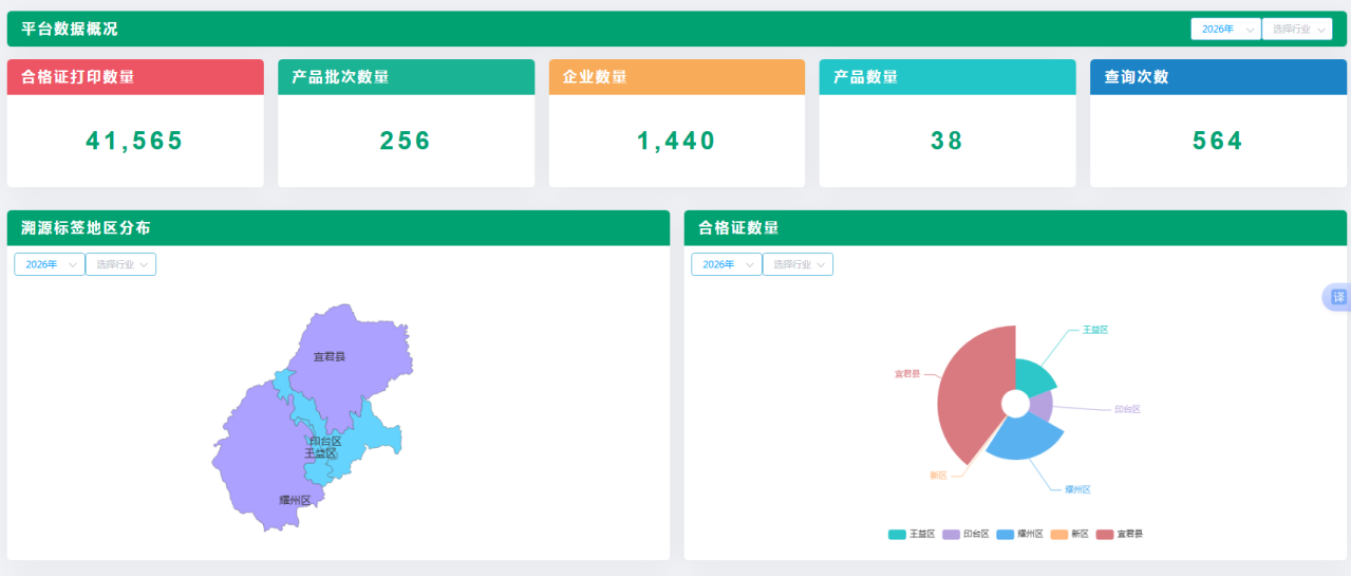Click the 企业数量 card showing 1,440

676,140
